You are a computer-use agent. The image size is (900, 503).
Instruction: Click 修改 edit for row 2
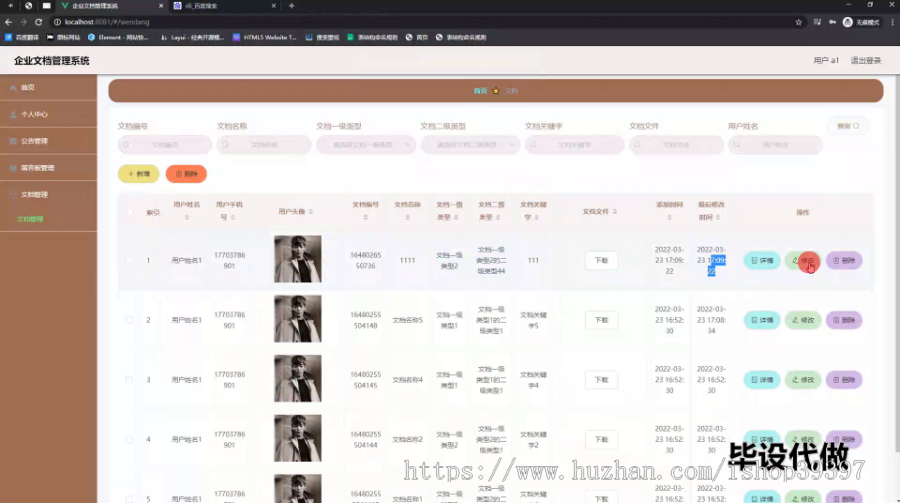click(x=803, y=320)
